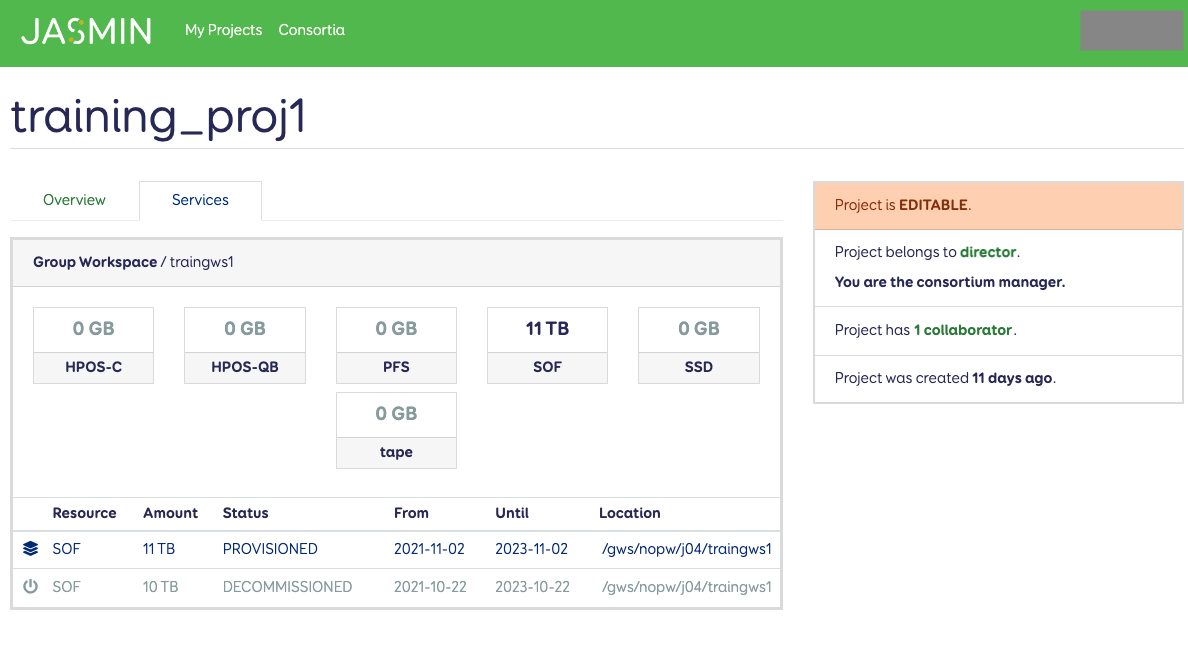Click the Group Workspace traingws1 header
Screen dimensions: 1188x655
point(133,262)
